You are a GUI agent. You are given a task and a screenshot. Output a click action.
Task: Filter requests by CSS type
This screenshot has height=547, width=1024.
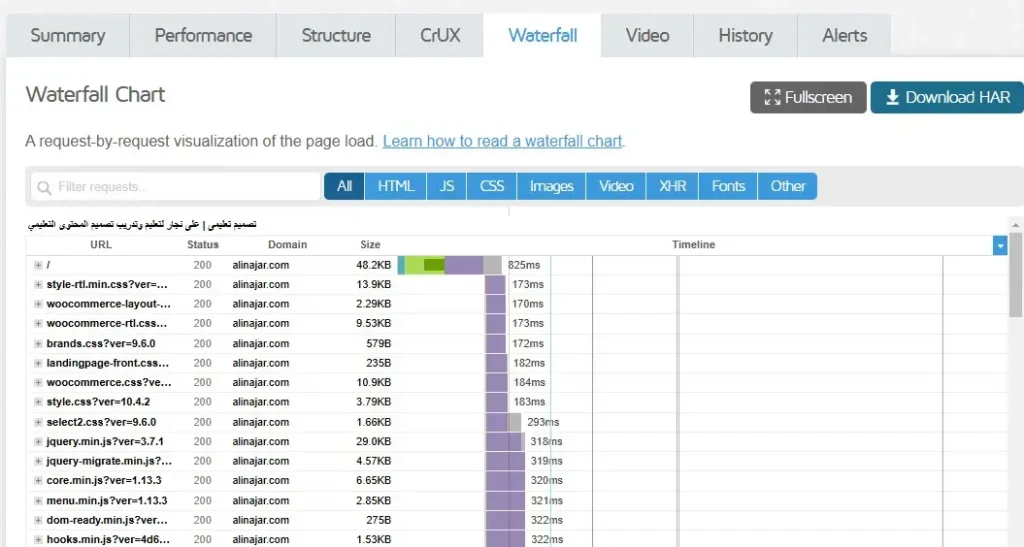[492, 186]
